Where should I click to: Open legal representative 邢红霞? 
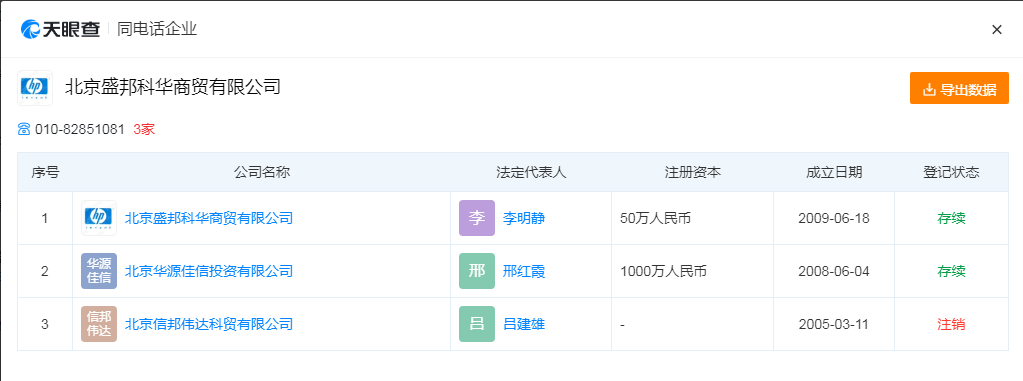click(524, 271)
